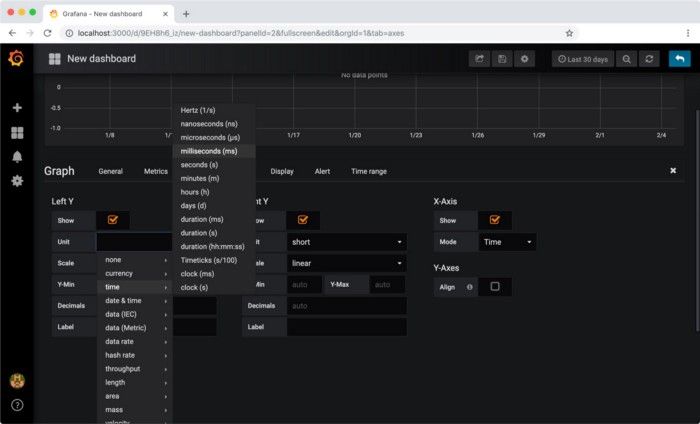700x424 pixels.
Task: Open the Last 30 days time picker
Action: [x=583, y=59]
